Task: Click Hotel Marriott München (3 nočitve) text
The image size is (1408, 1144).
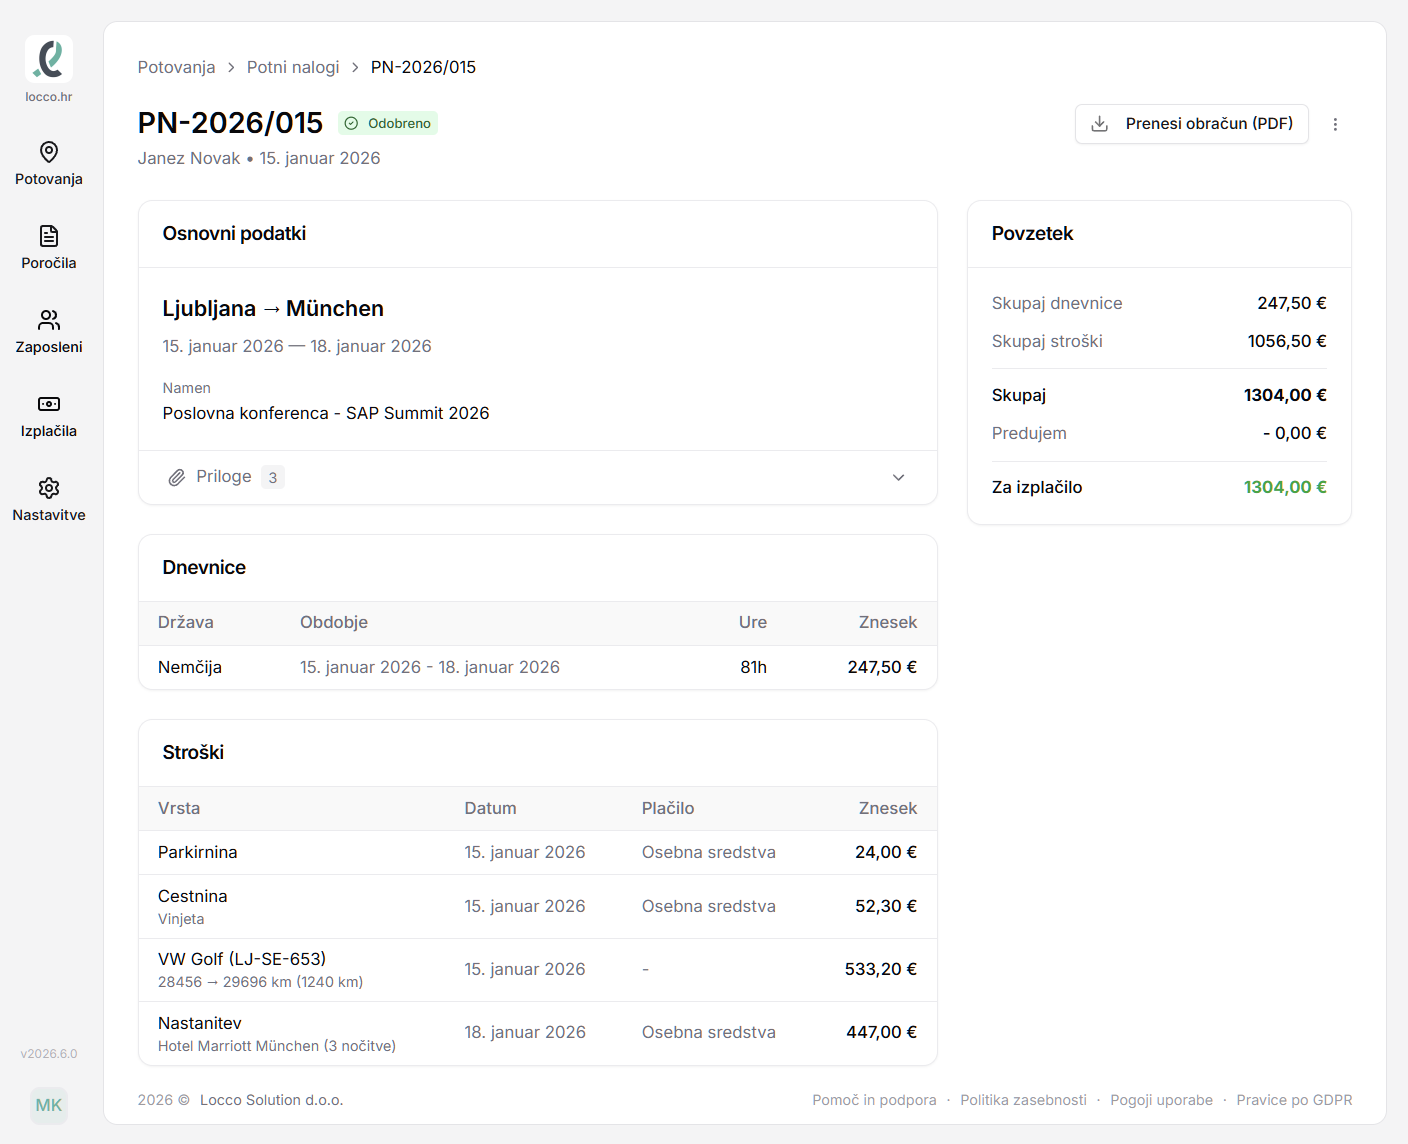Action: pos(277,1046)
